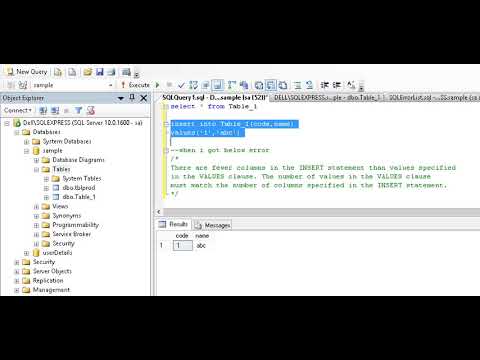The width and height of the screenshot is (480, 360).
Task: Click the Connect icon left of the sample database box
Action: coord(11,85)
